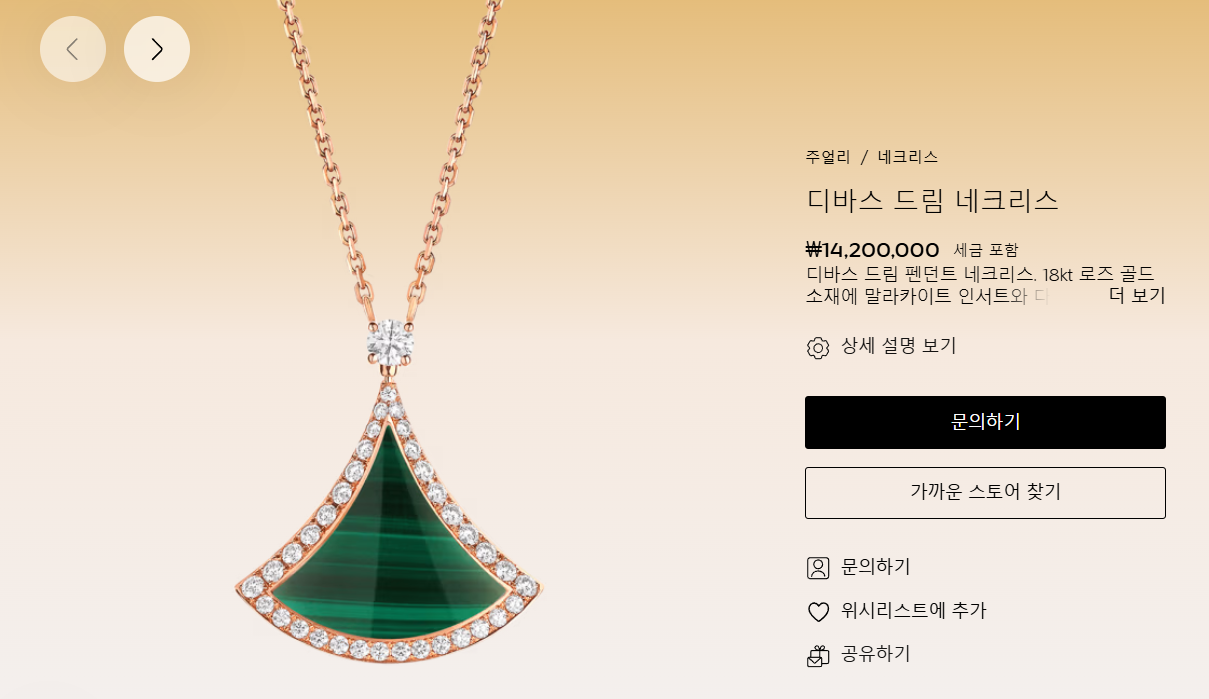Click the ₩14,200,000 price text
Image resolution: width=1209 pixels, height=699 pixels.
[x=872, y=250]
